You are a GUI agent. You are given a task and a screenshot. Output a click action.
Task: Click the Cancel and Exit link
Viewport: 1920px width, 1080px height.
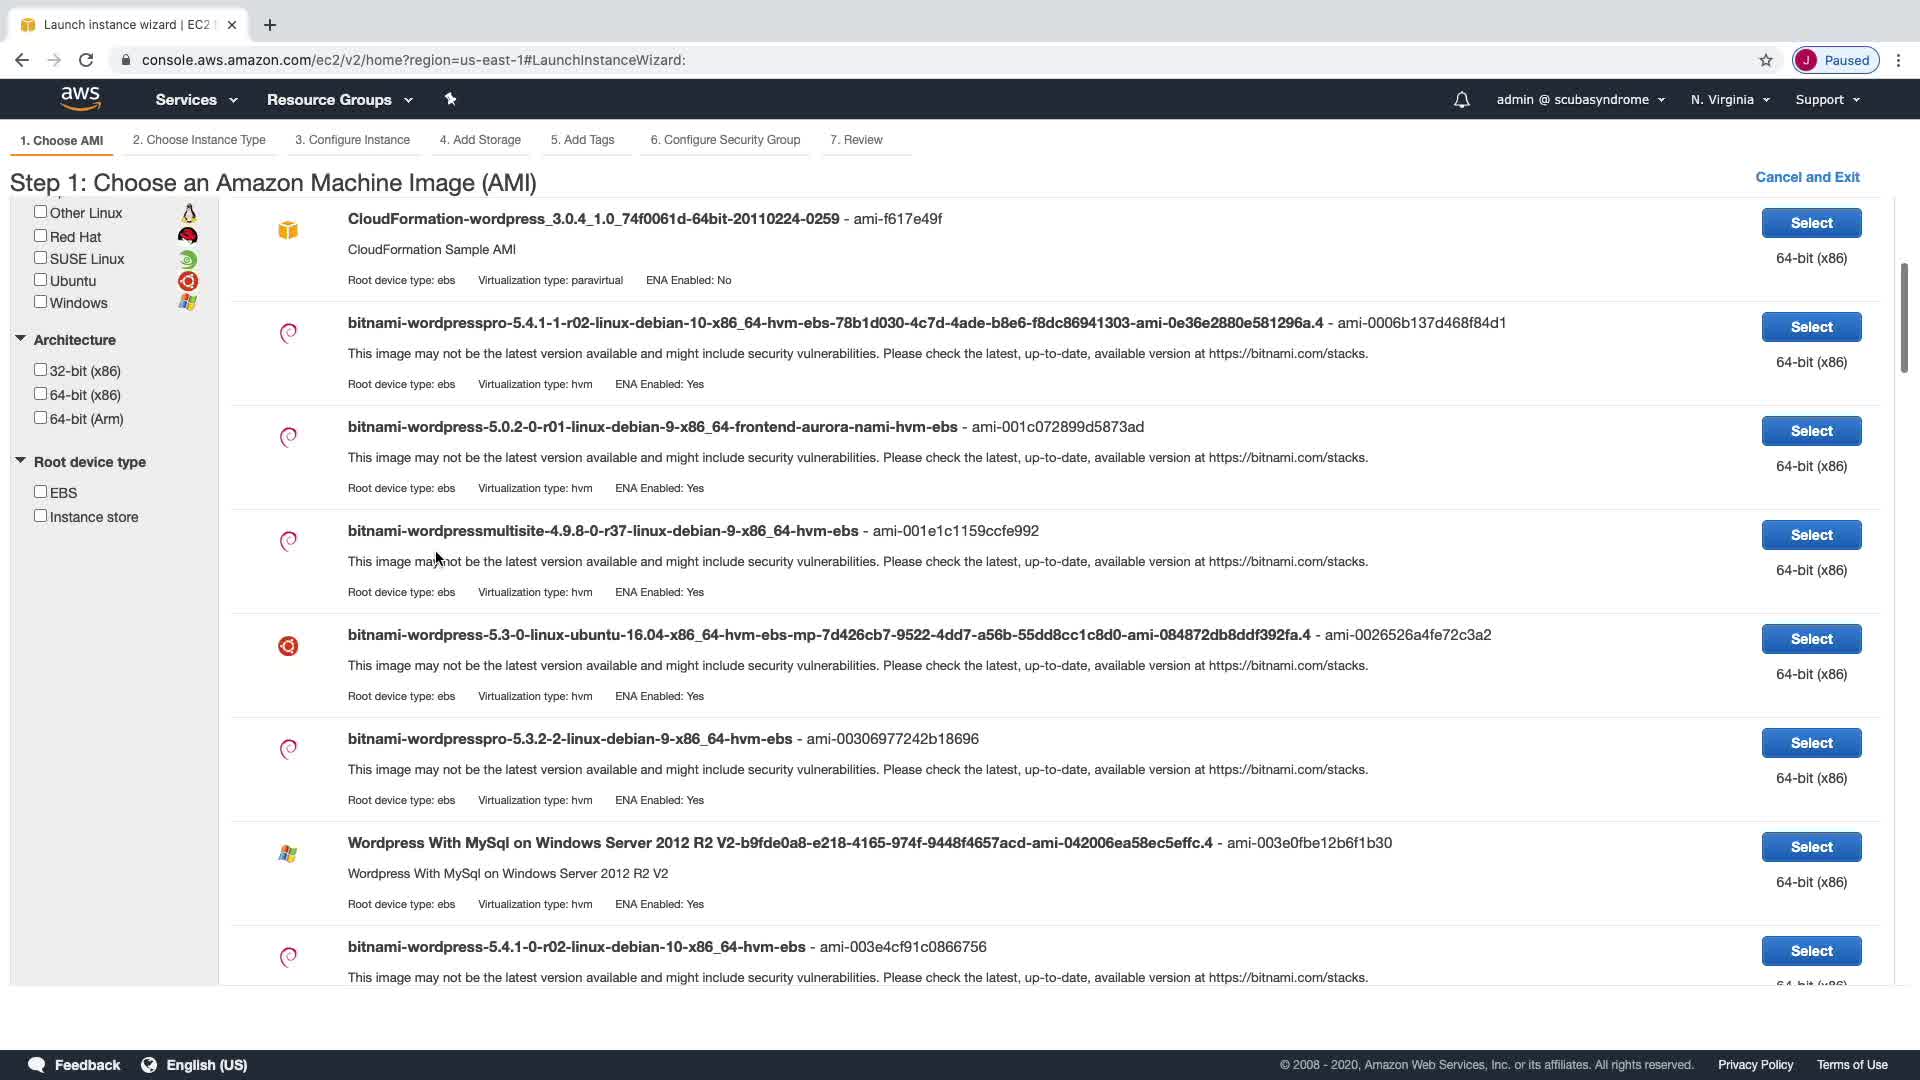click(x=1807, y=177)
